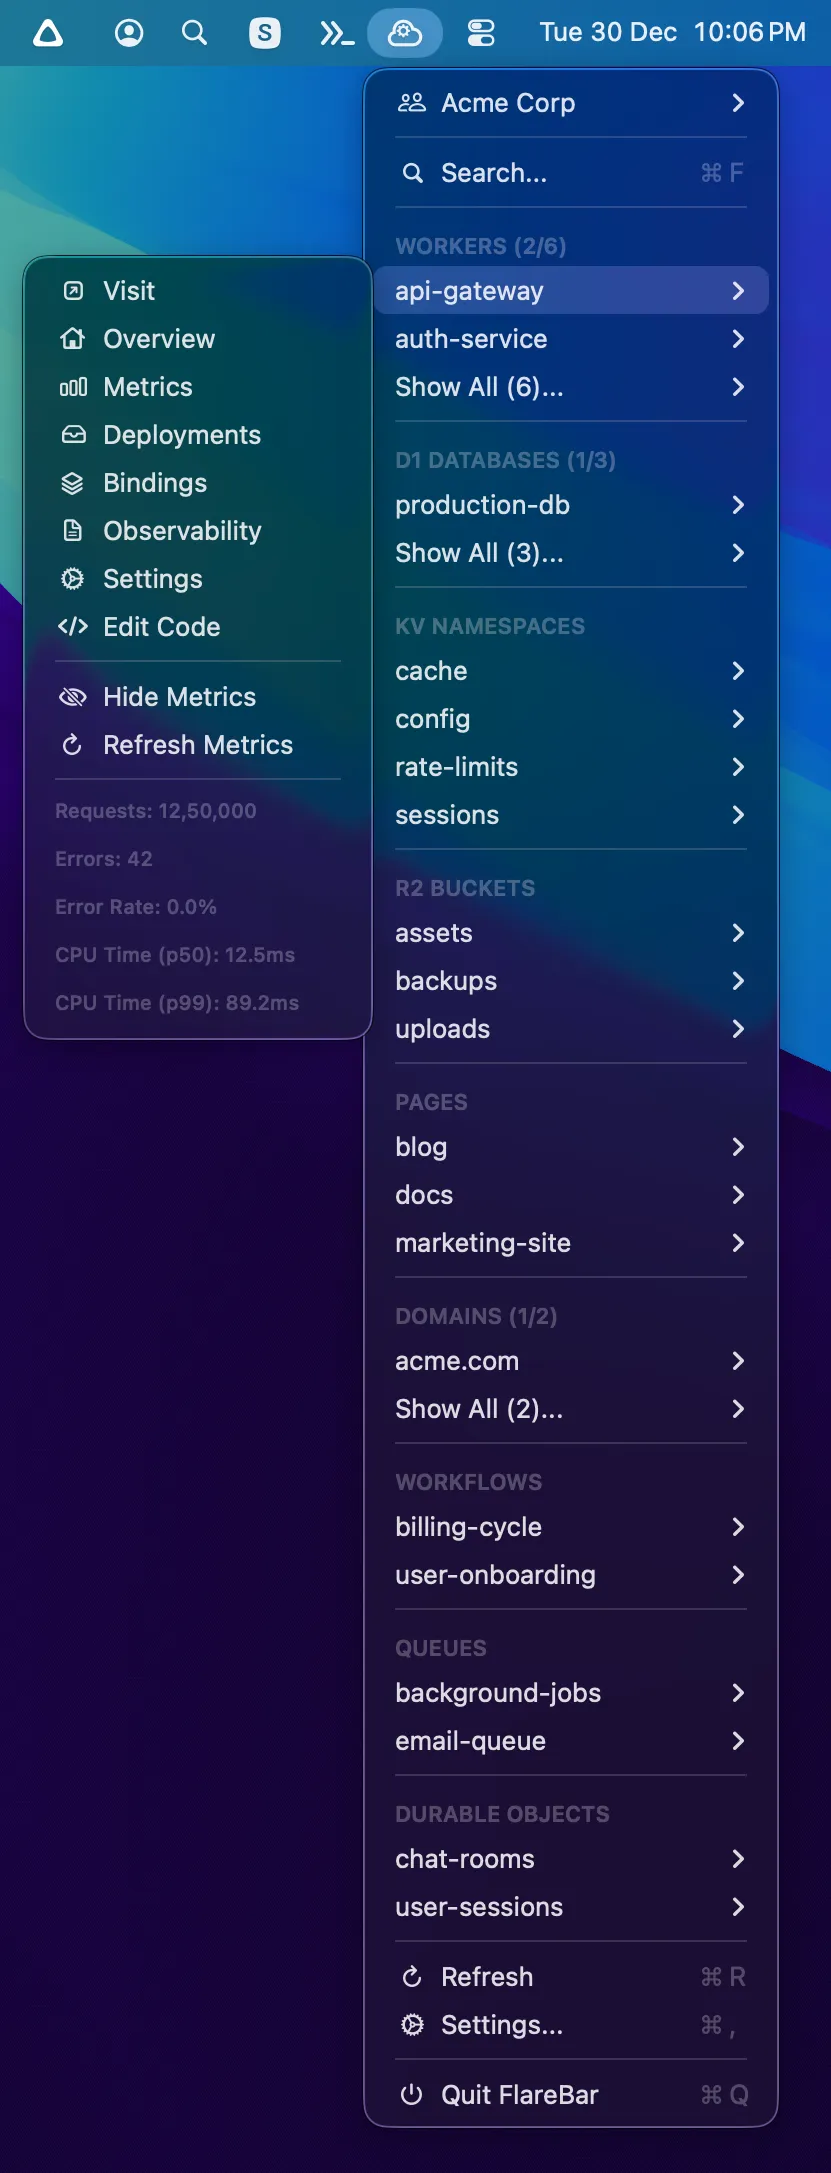Screen dimensions: 831x2173
Task: Expand Show All (6) workers chevron
Action: [x=738, y=387]
